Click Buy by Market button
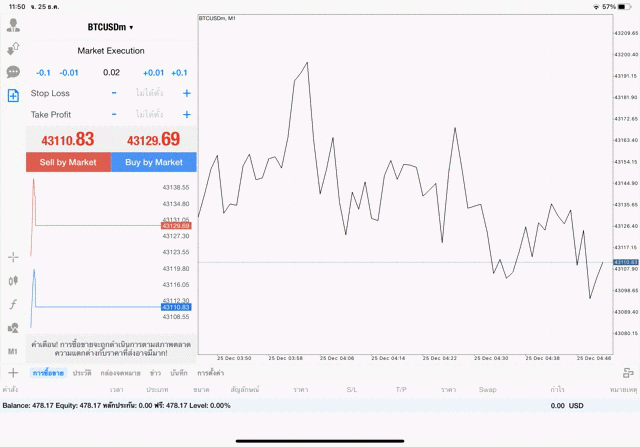Image resolution: width=640 pixels, height=447 pixels. tap(153, 162)
